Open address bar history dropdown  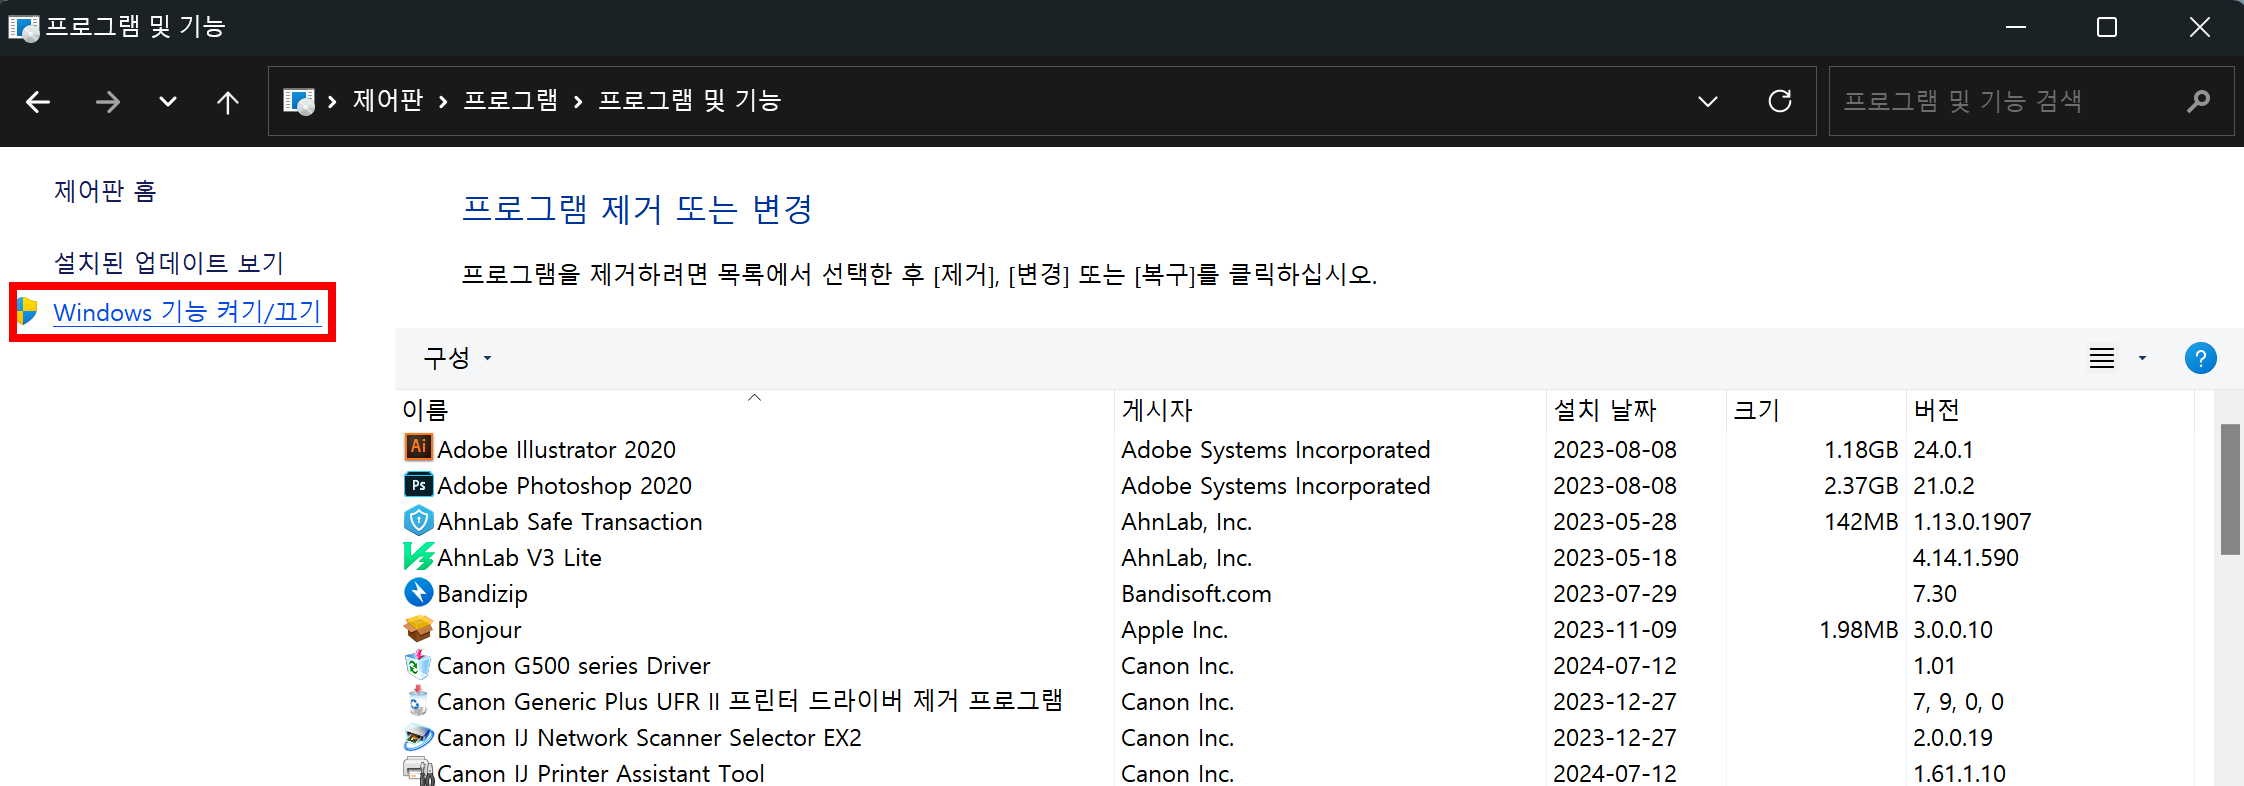(1708, 101)
